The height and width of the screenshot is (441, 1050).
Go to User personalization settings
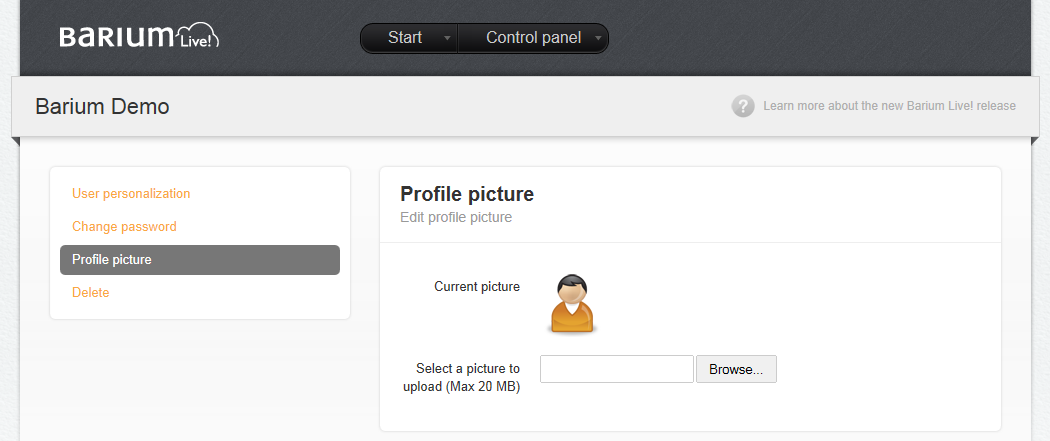point(131,193)
